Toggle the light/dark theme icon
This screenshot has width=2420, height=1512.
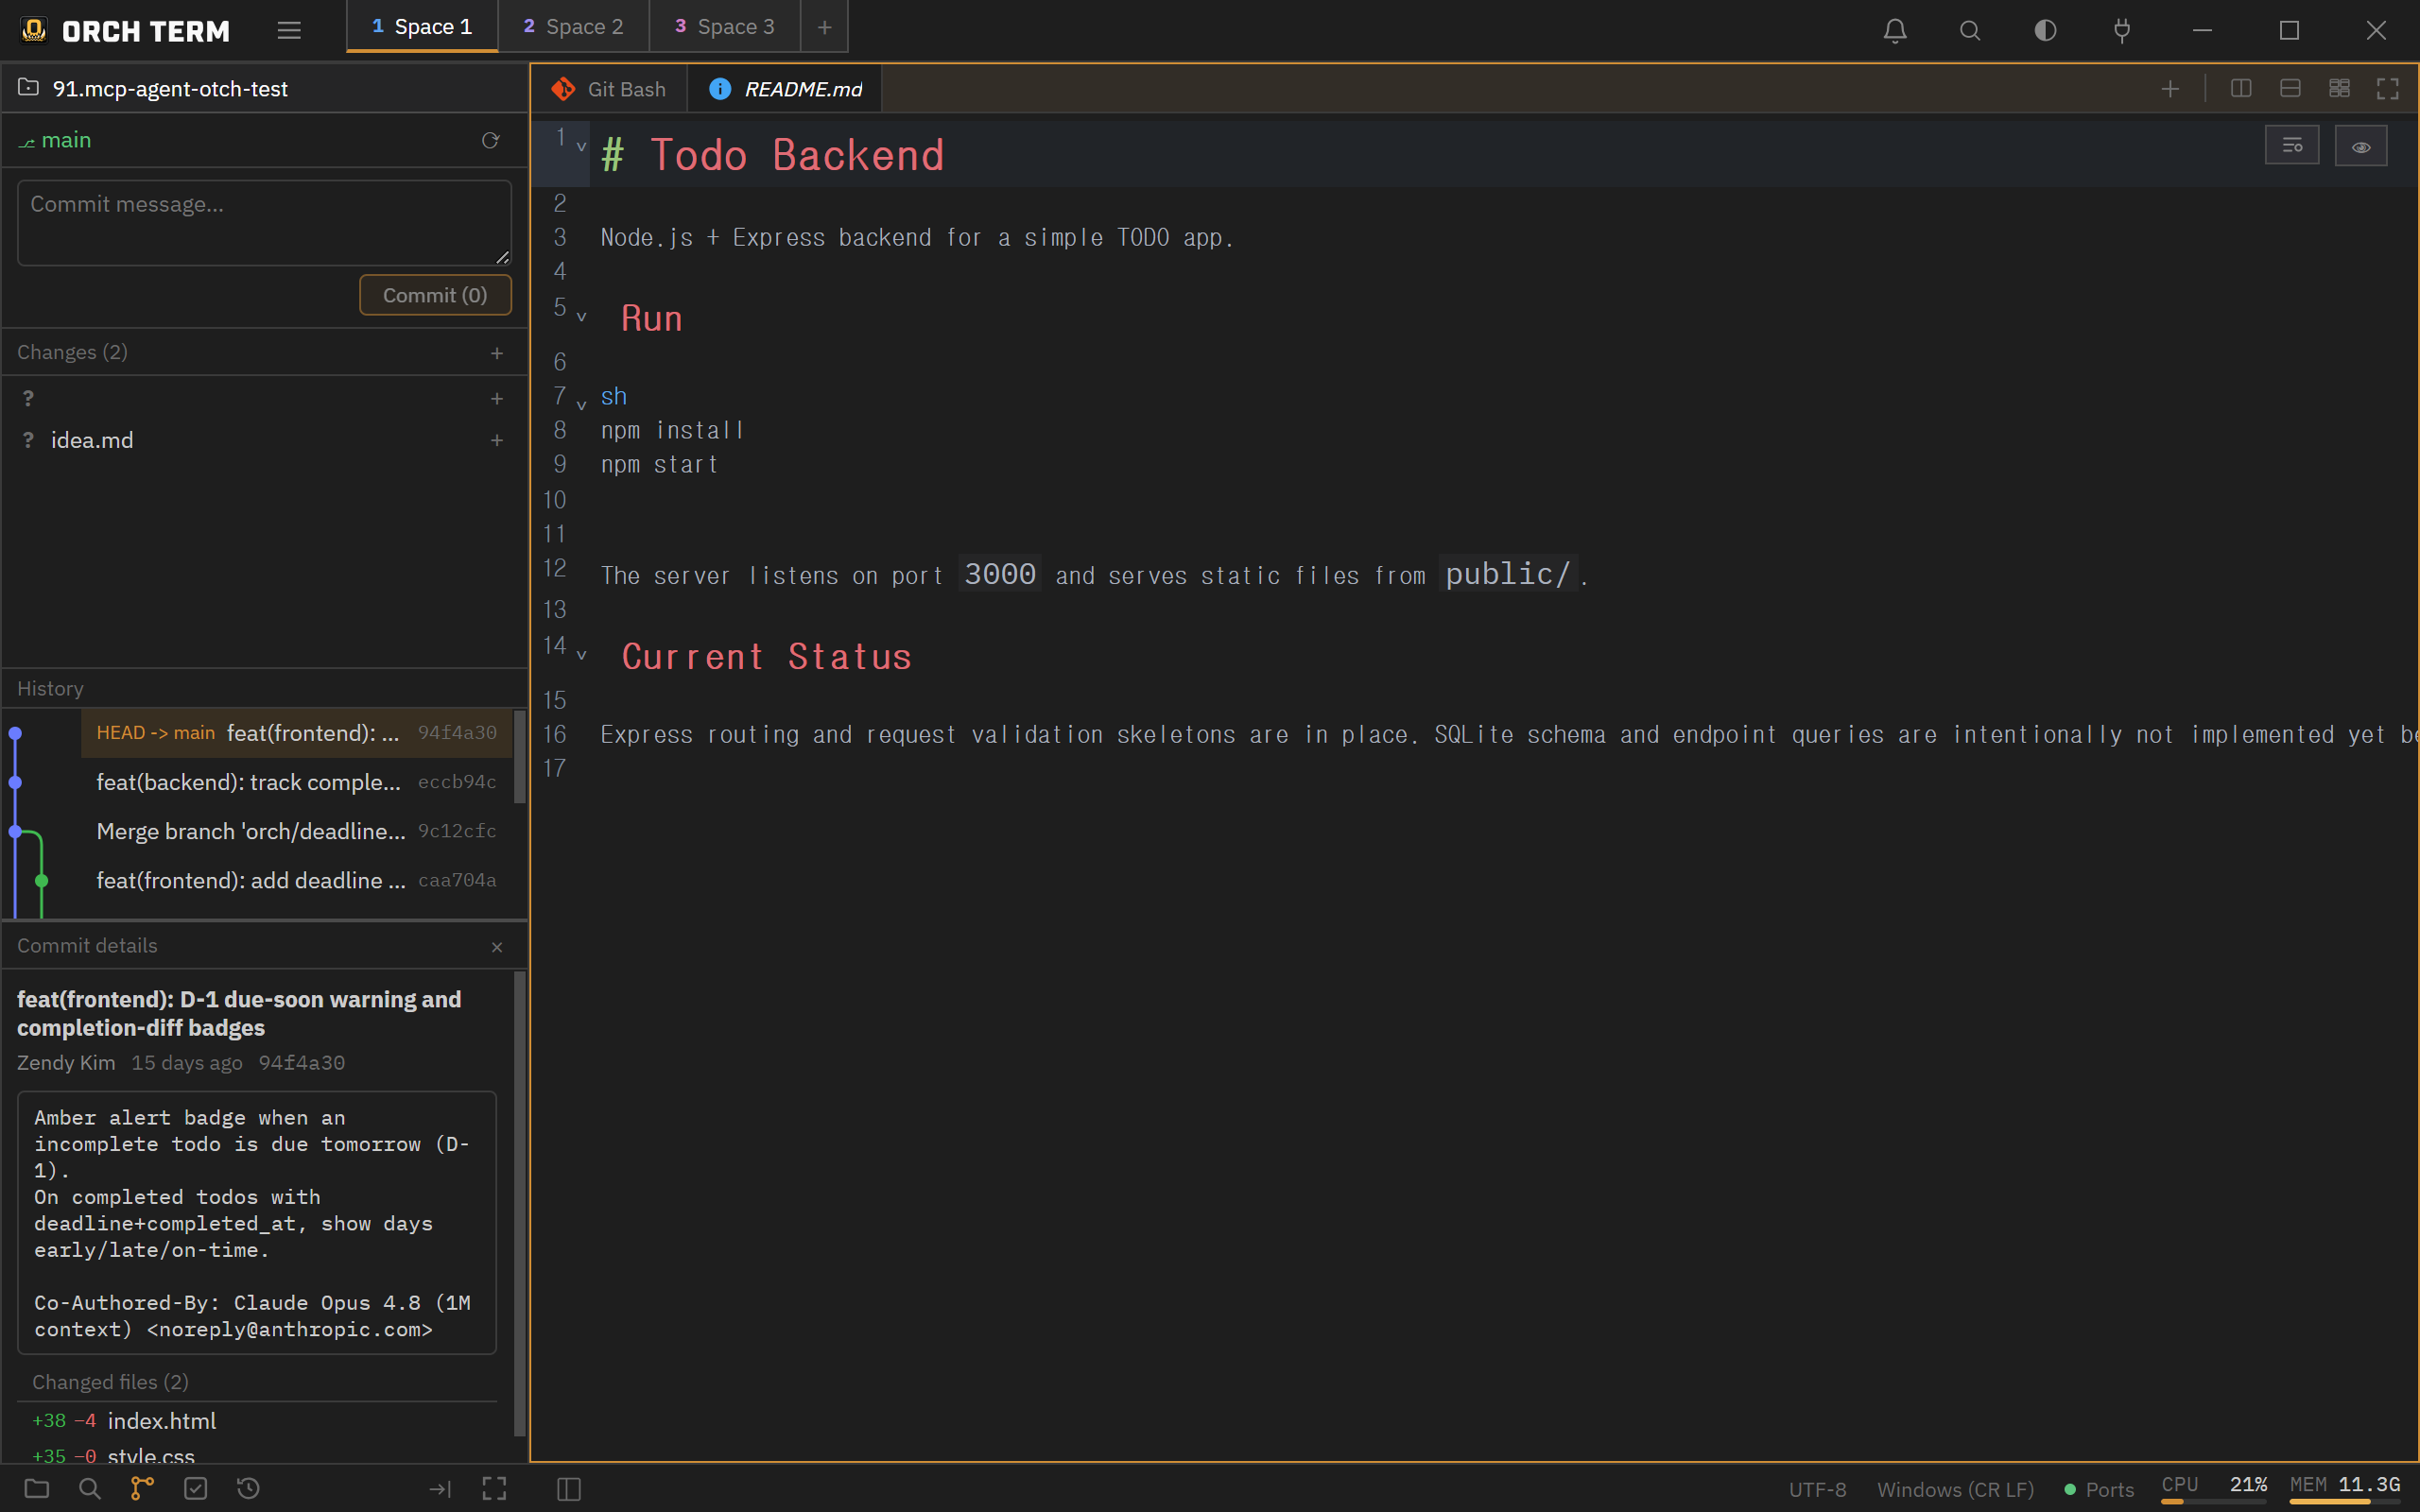coord(2046,30)
